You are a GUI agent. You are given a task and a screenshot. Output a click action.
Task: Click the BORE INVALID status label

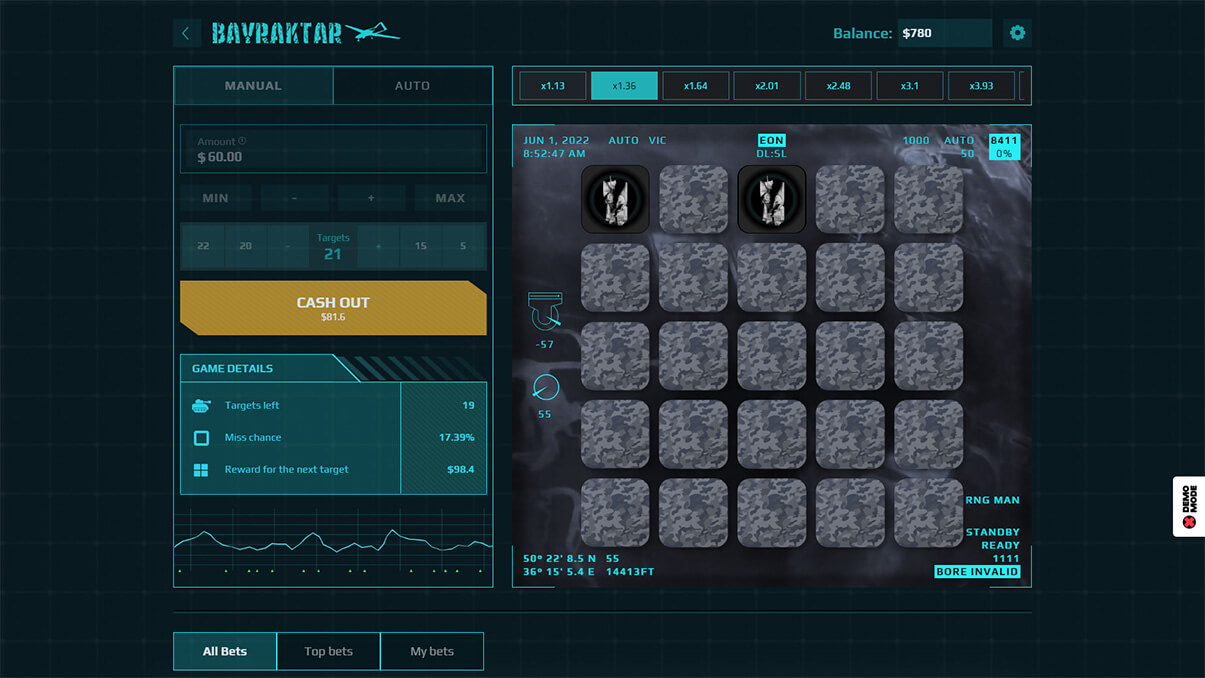pos(977,572)
